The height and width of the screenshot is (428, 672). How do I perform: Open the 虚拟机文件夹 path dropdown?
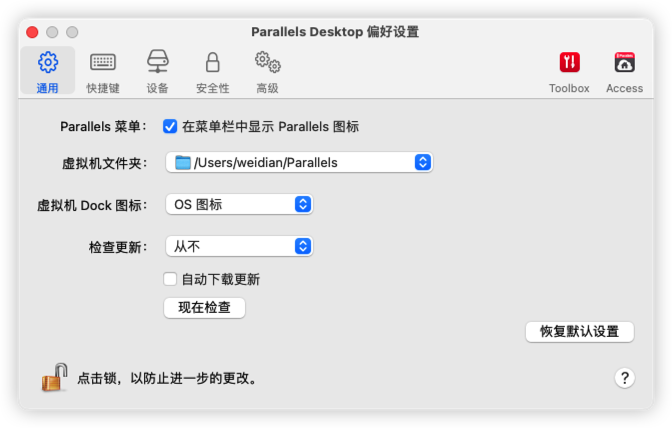tap(299, 162)
